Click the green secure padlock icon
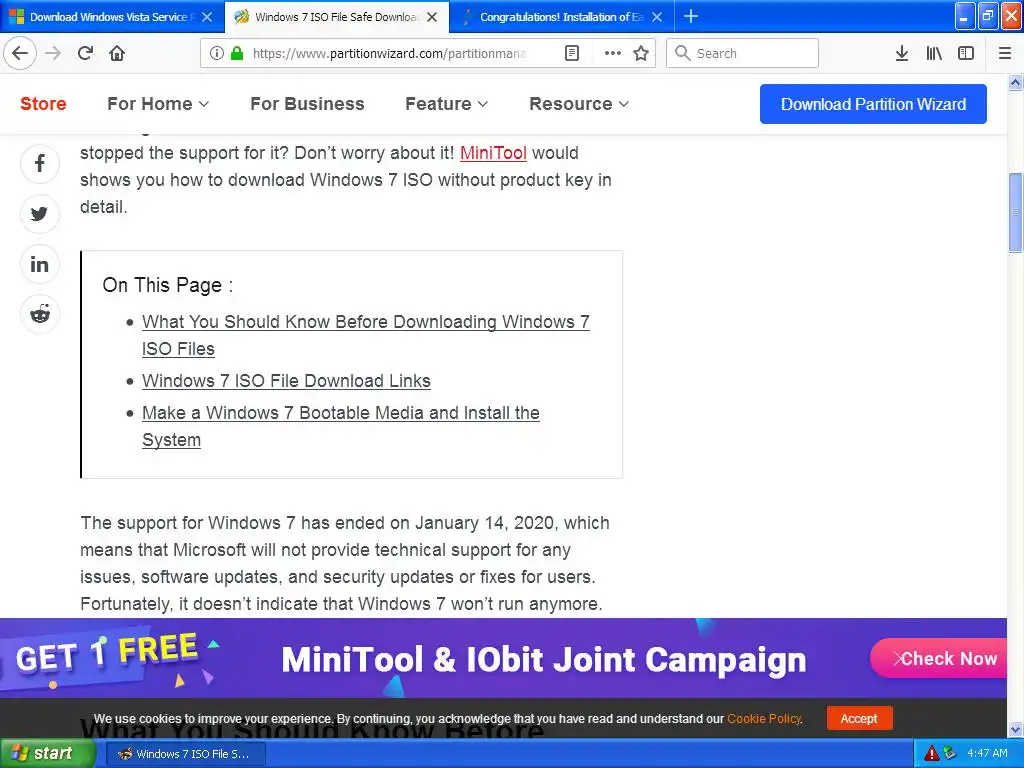The height and width of the screenshot is (768, 1024). pyautogui.click(x=237, y=53)
